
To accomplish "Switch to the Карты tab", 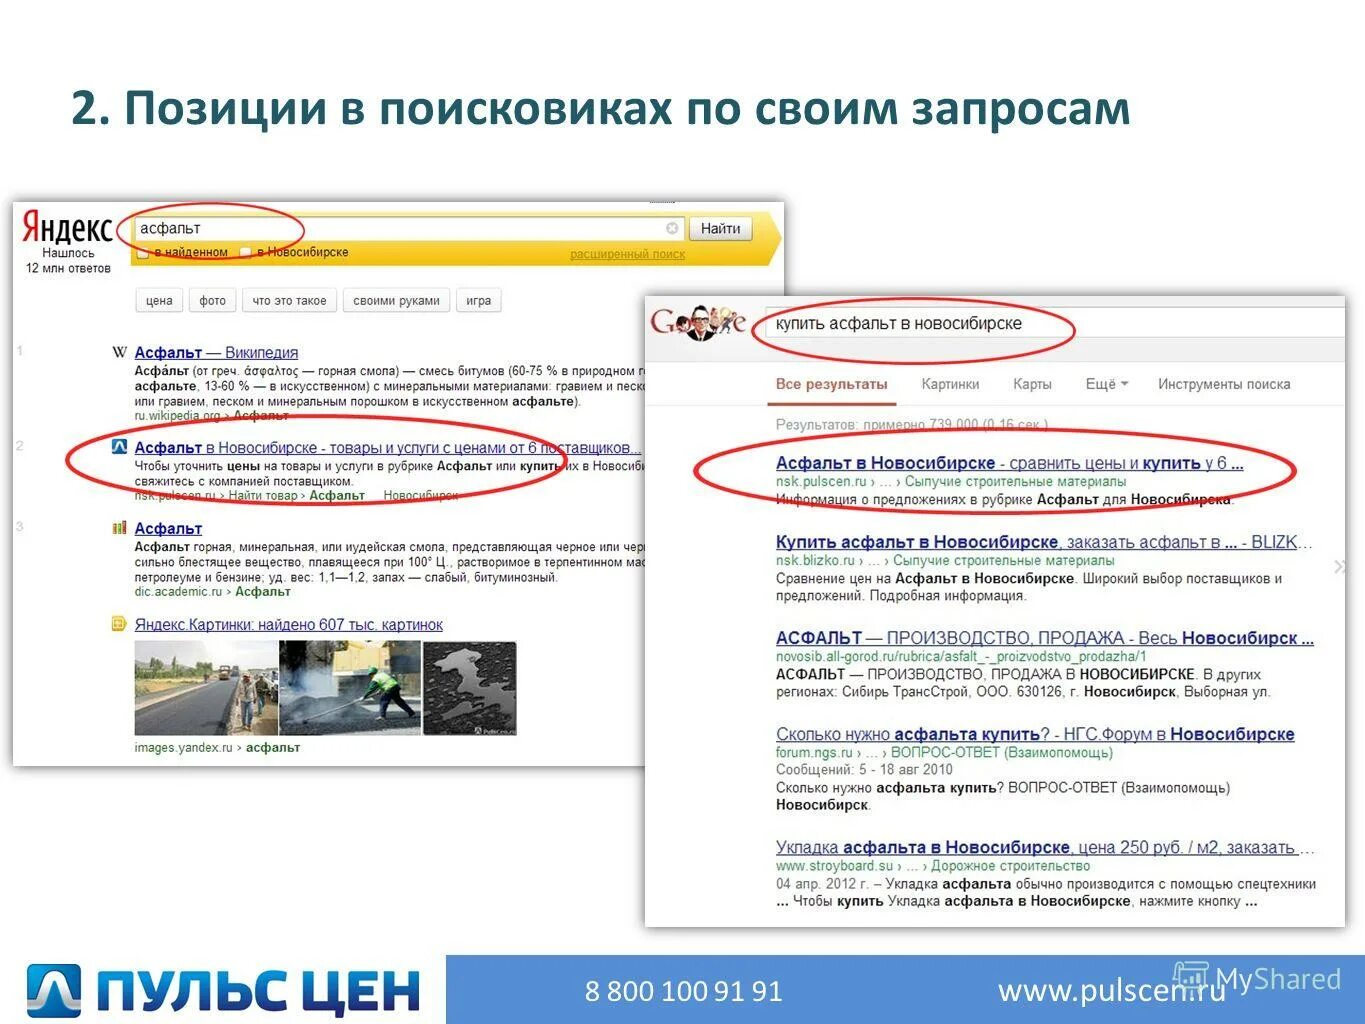I will click(x=1032, y=384).
